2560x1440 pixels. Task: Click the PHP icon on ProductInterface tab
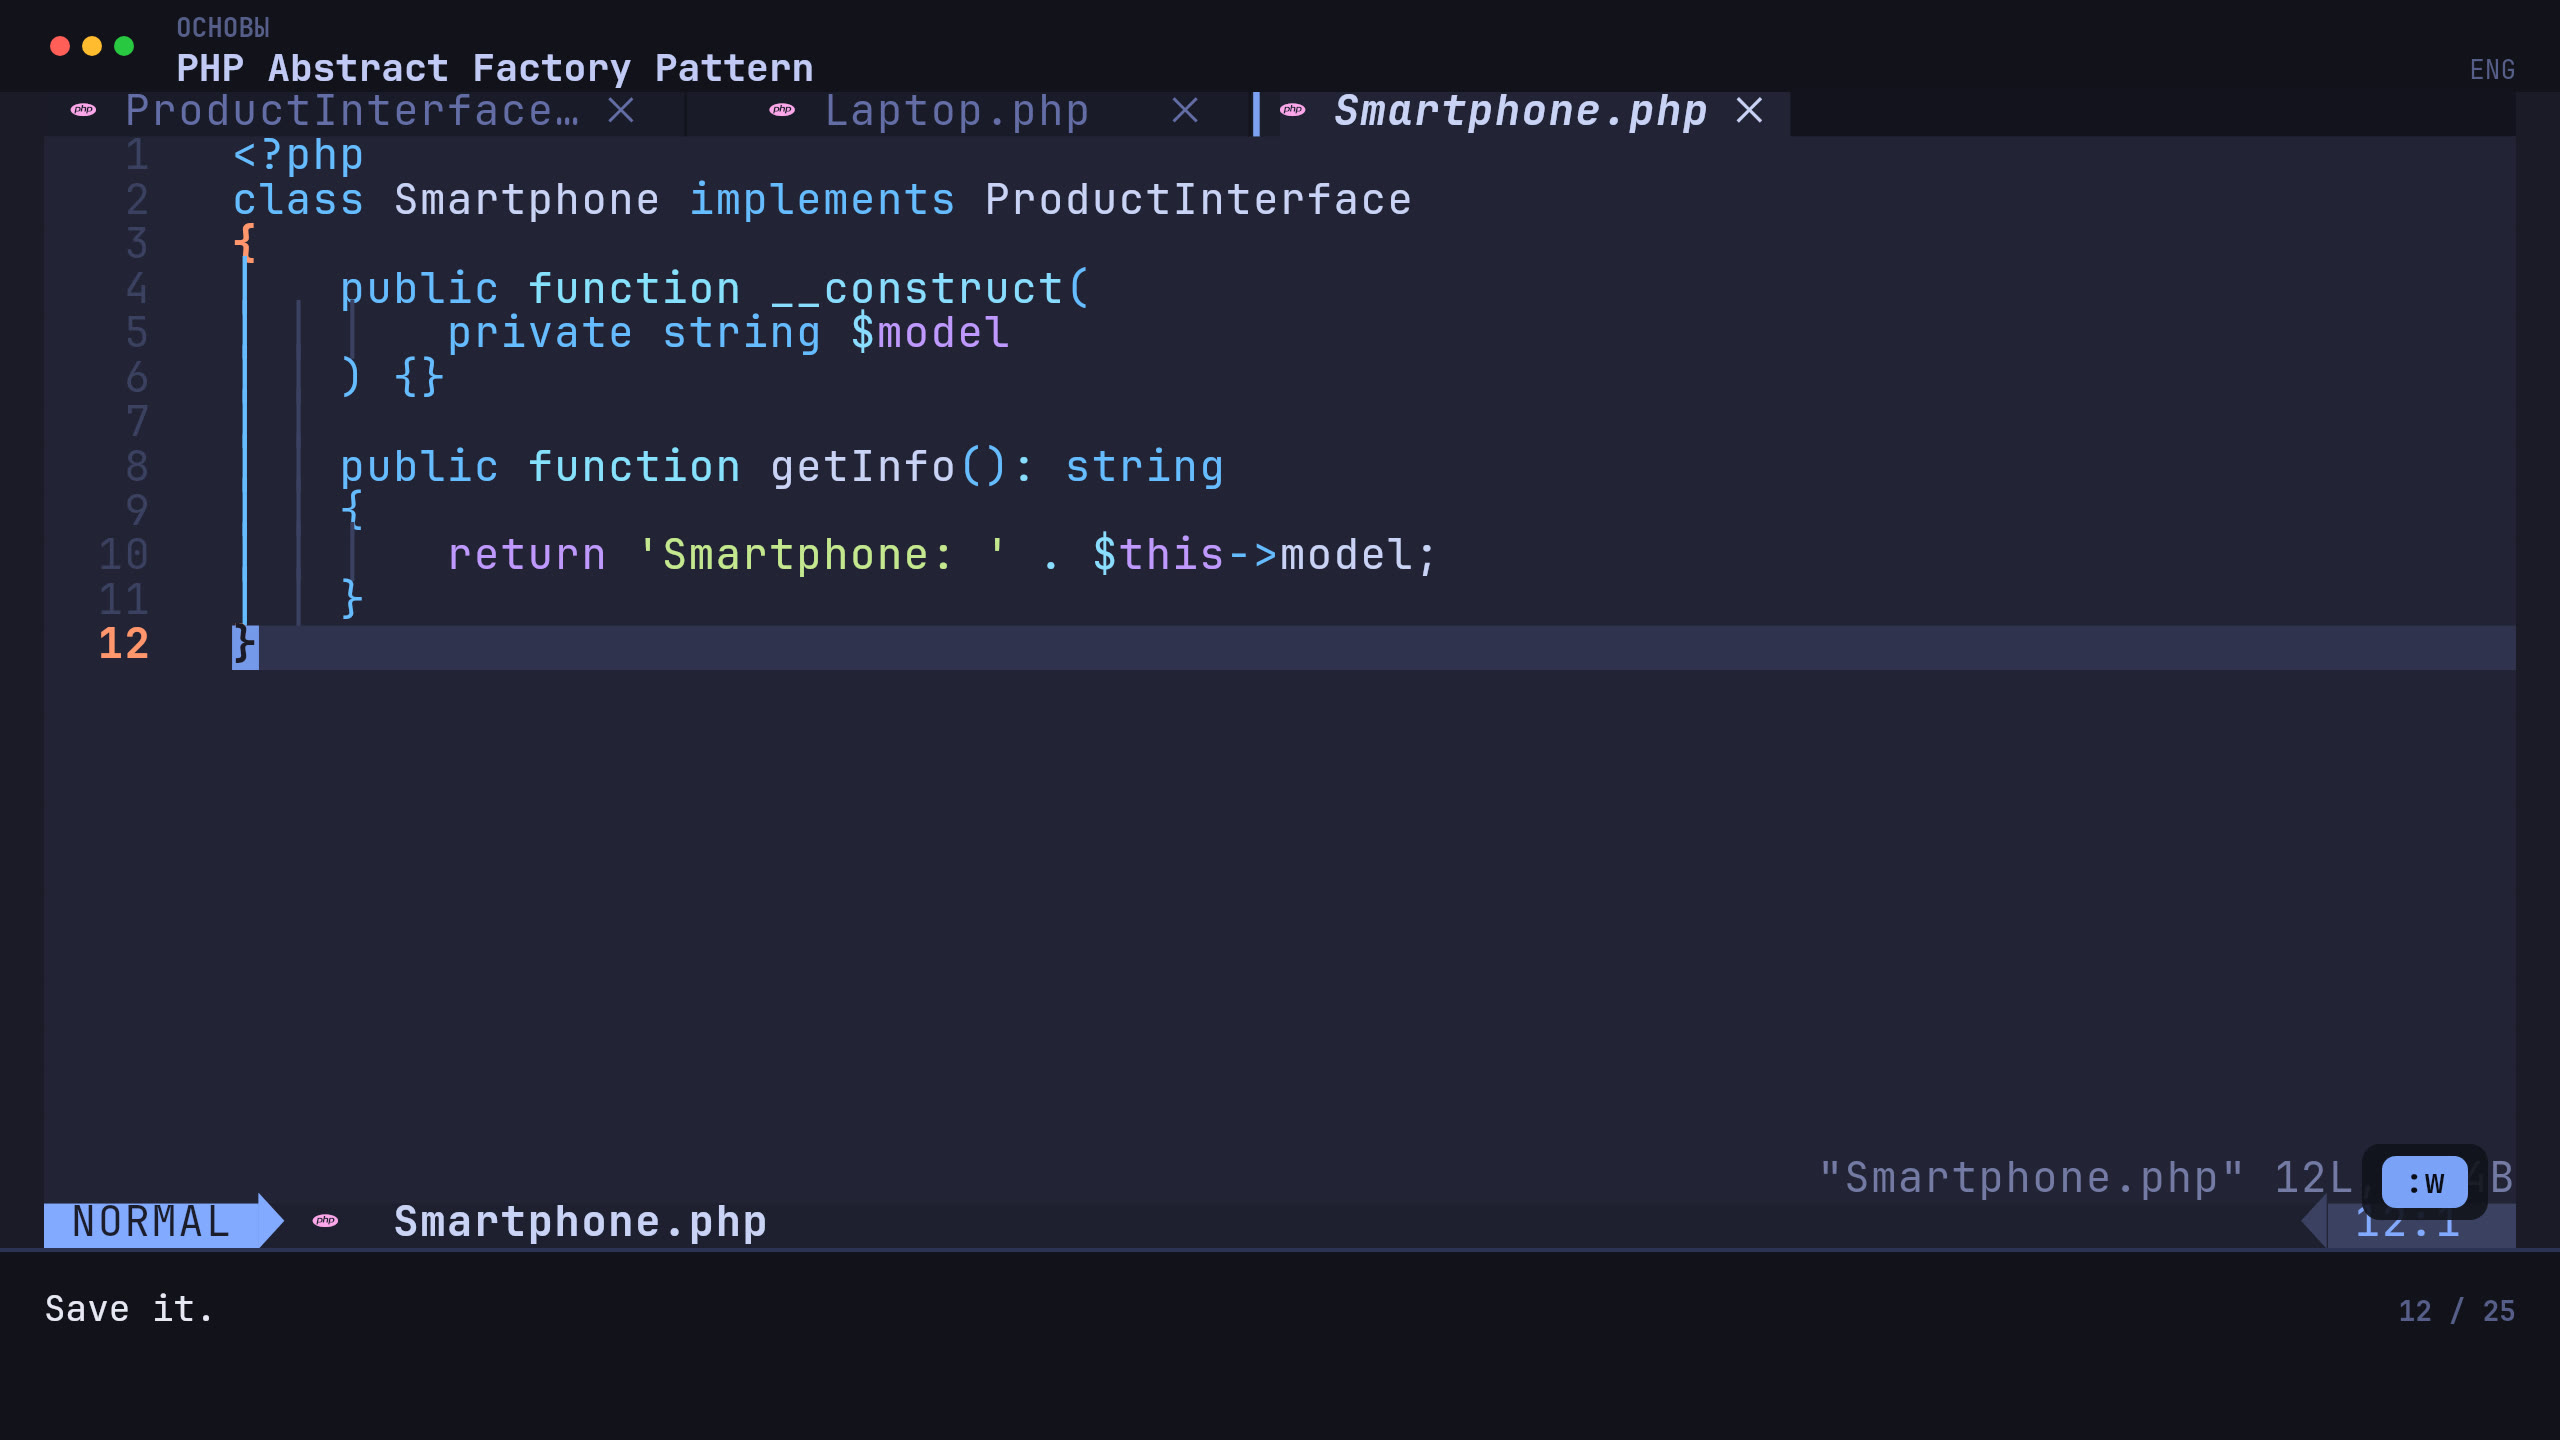point(84,110)
